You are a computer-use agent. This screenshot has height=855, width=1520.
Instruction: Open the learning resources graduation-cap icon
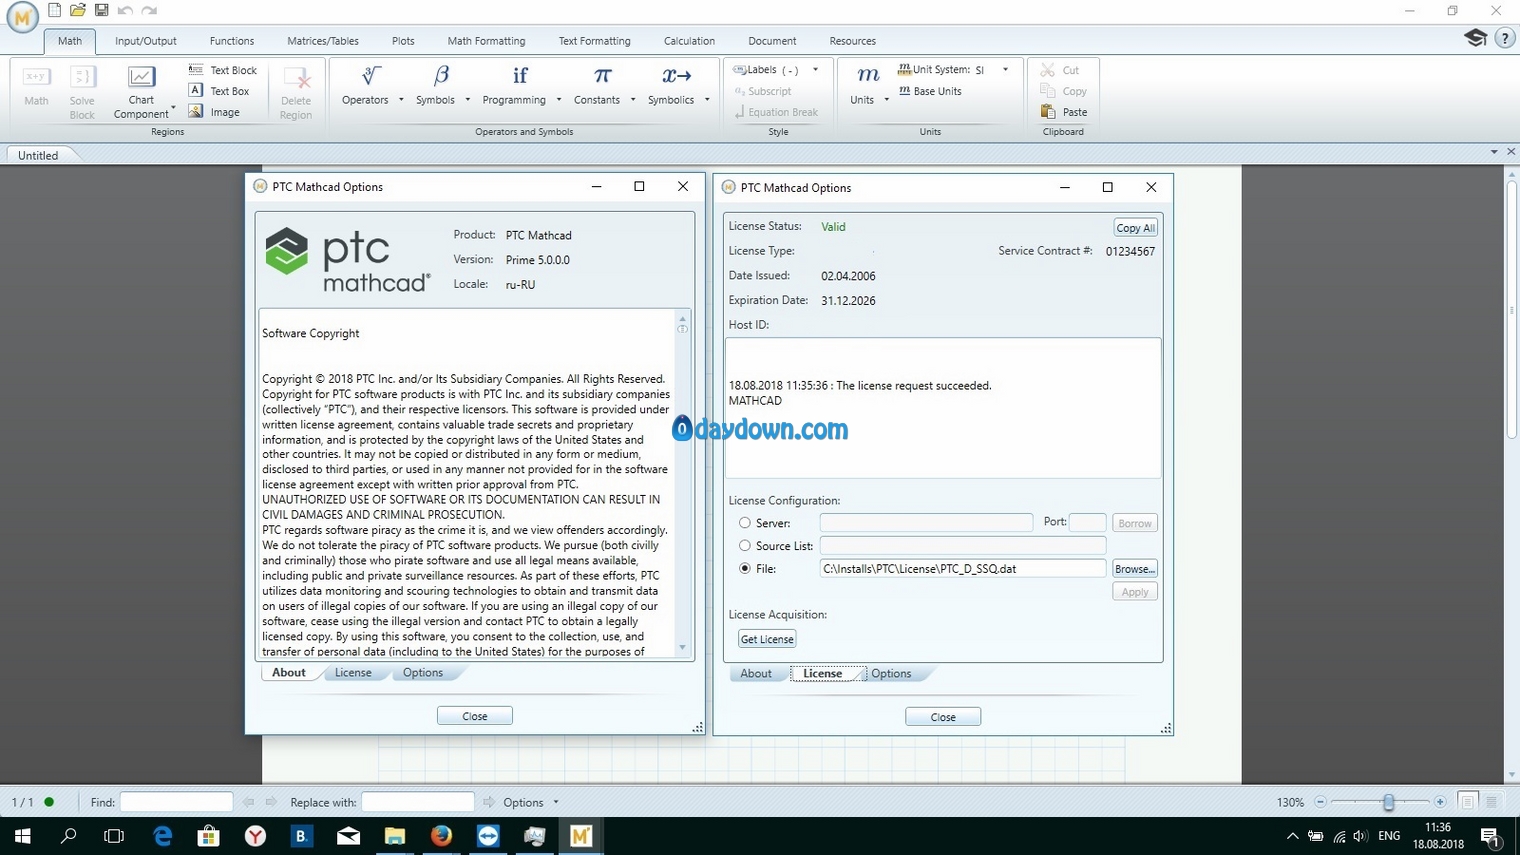click(x=1476, y=38)
